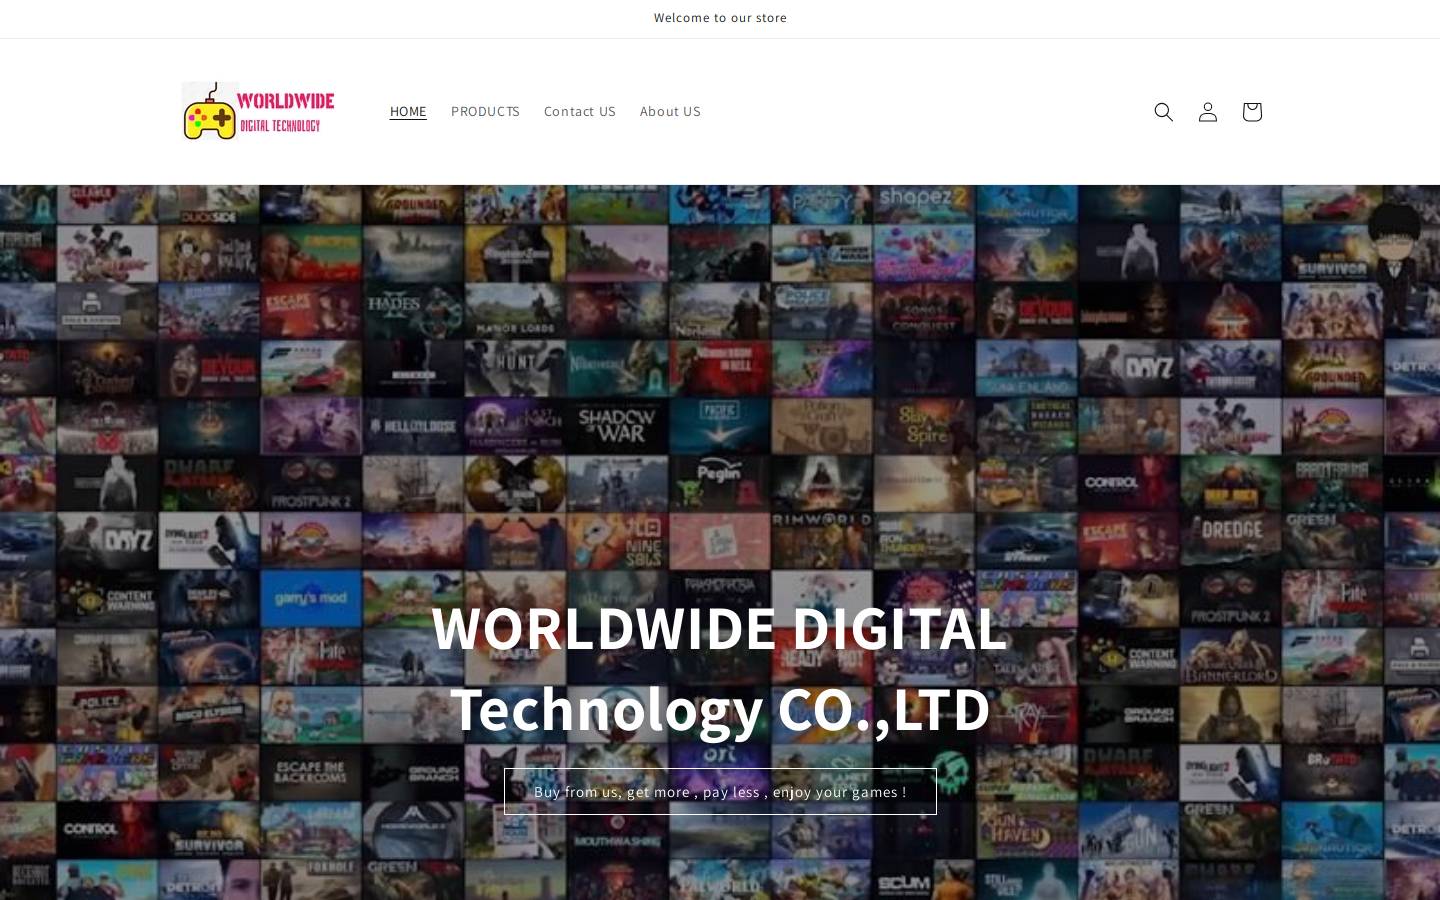Click the Worldwide Digital Technology logo
This screenshot has height=900, width=1440.
pyautogui.click(x=258, y=111)
